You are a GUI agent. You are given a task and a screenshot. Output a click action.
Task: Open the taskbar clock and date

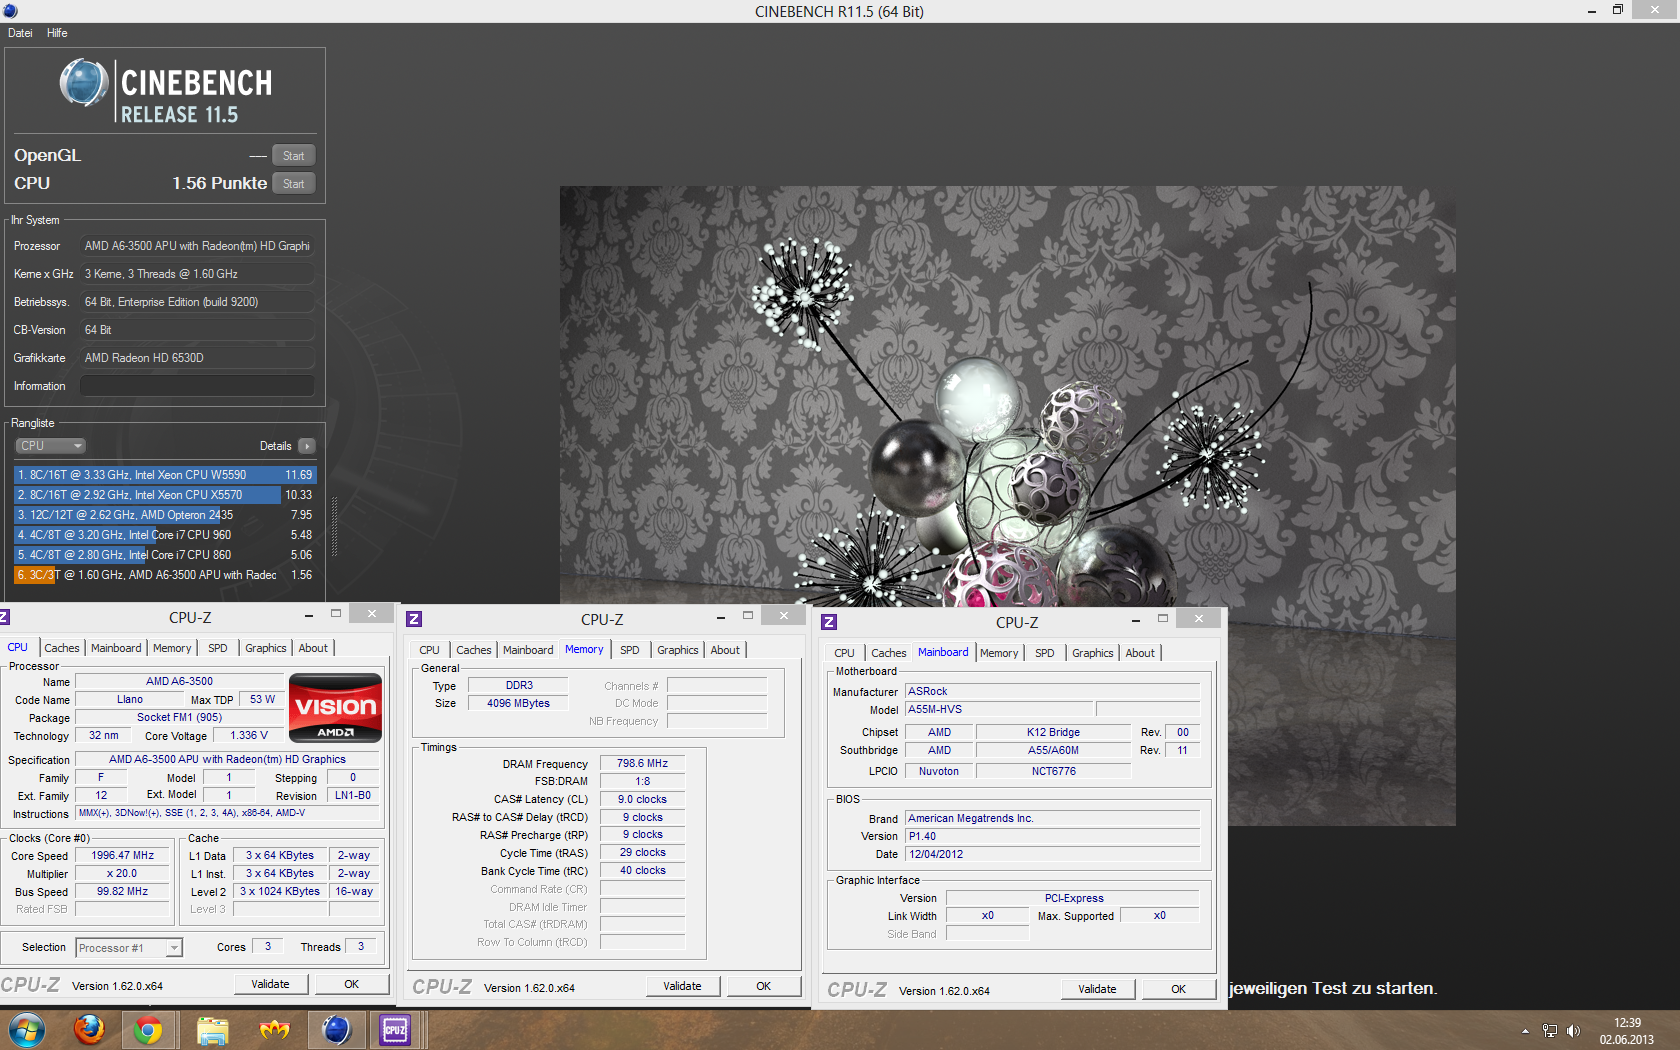click(x=1627, y=1031)
